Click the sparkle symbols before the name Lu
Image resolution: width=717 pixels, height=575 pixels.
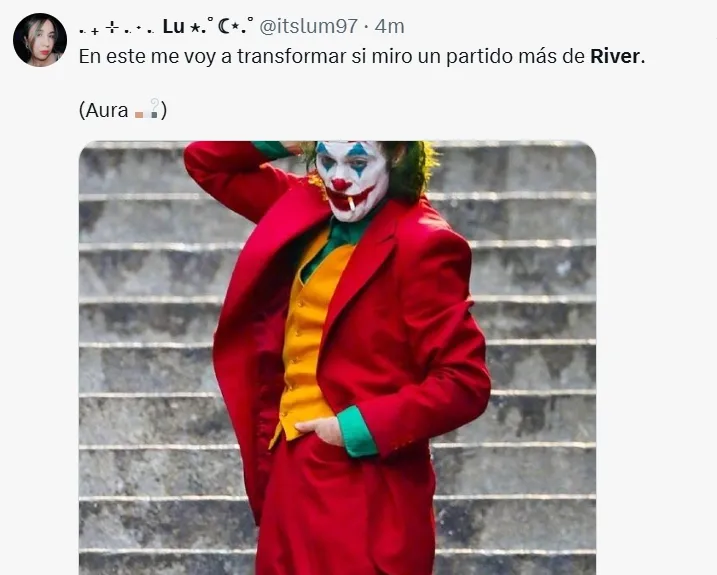click(119, 28)
